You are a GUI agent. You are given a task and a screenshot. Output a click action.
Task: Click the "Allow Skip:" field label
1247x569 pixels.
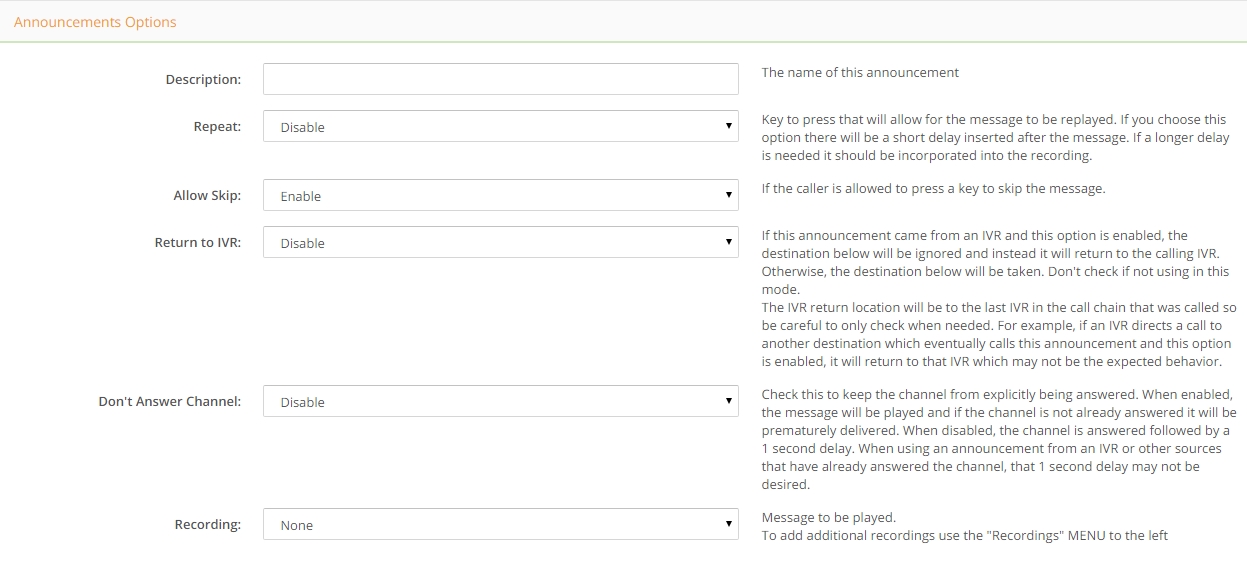click(207, 195)
